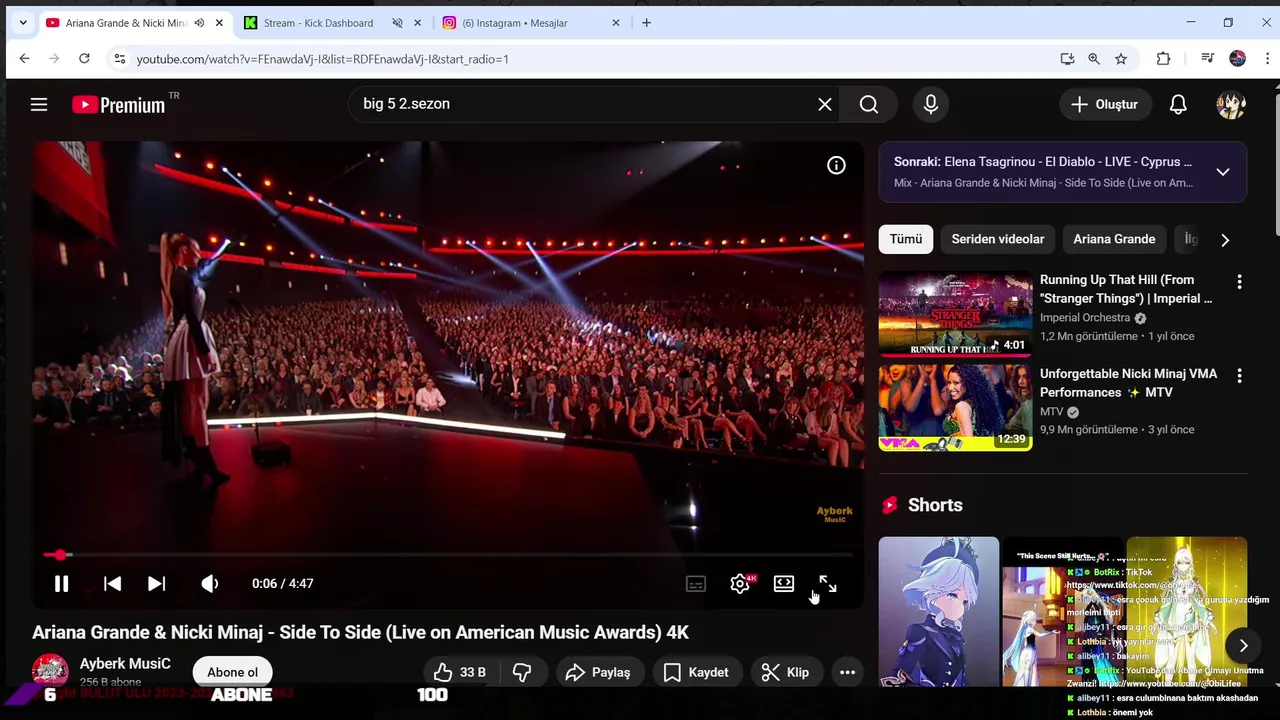Screen dimensions: 1280x720
Task: Open the zoom magnifier in address bar
Action: (x=1094, y=59)
